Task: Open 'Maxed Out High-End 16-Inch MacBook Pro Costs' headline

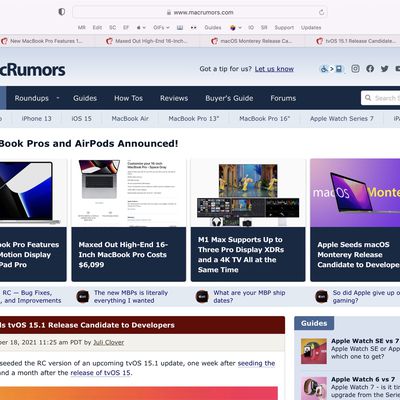Action: tap(123, 255)
